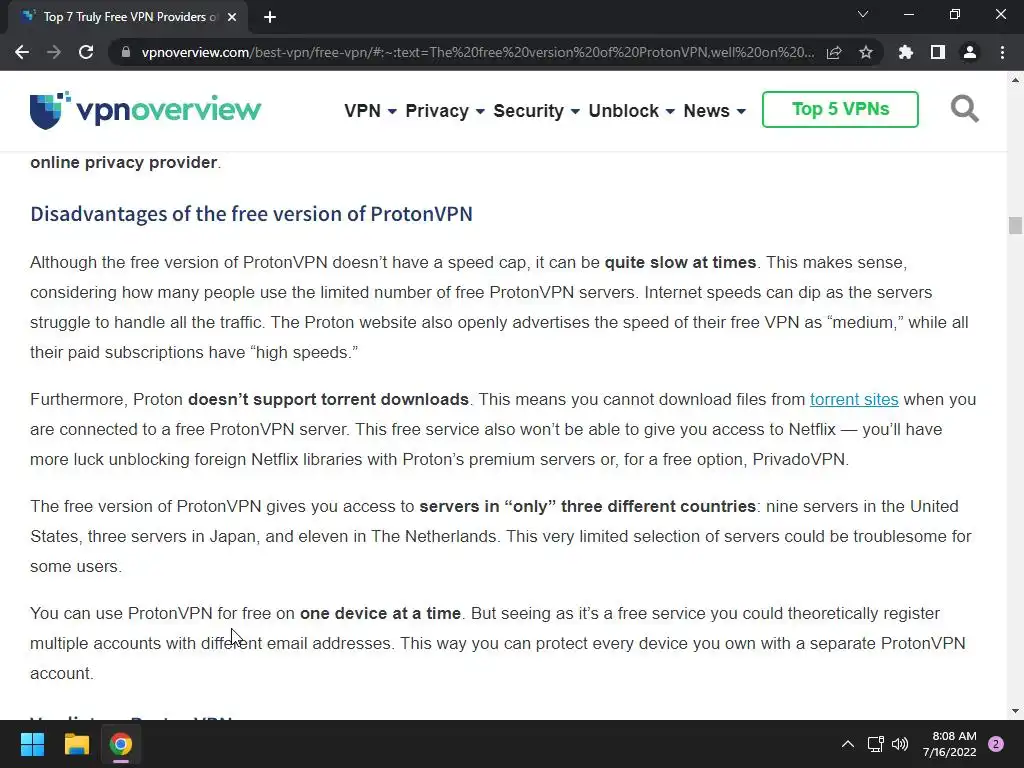Expand the Privacy menu
The image size is (1024, 768).
445,111
